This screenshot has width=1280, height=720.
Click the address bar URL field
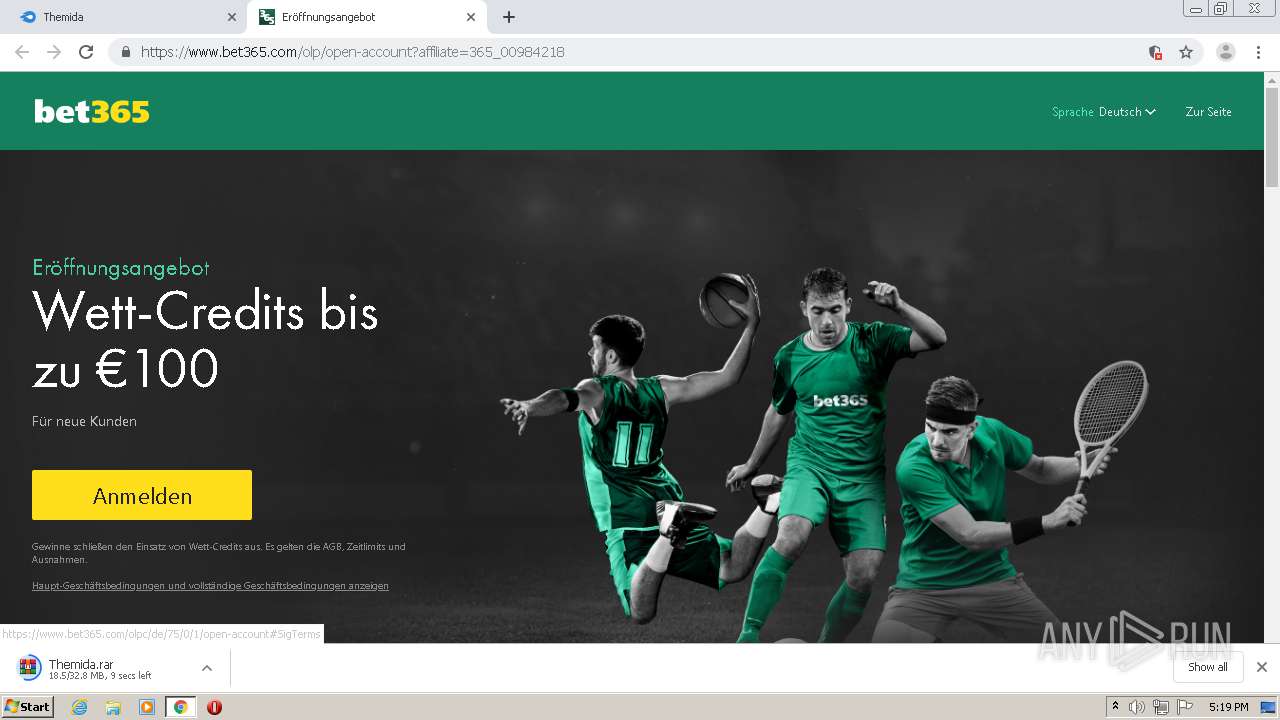[x=640, y=52]
